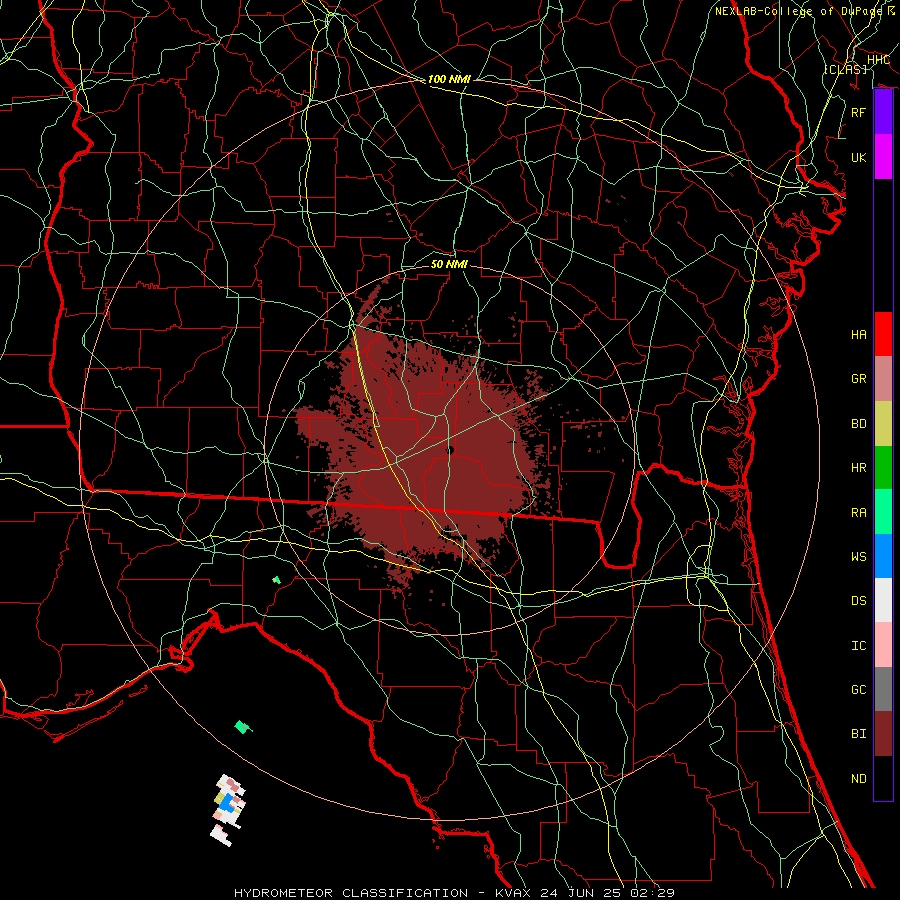This screenshot has width=900, height=900.
Task: Select the yellow BD color swatch
Action: (x=883, y=423)
